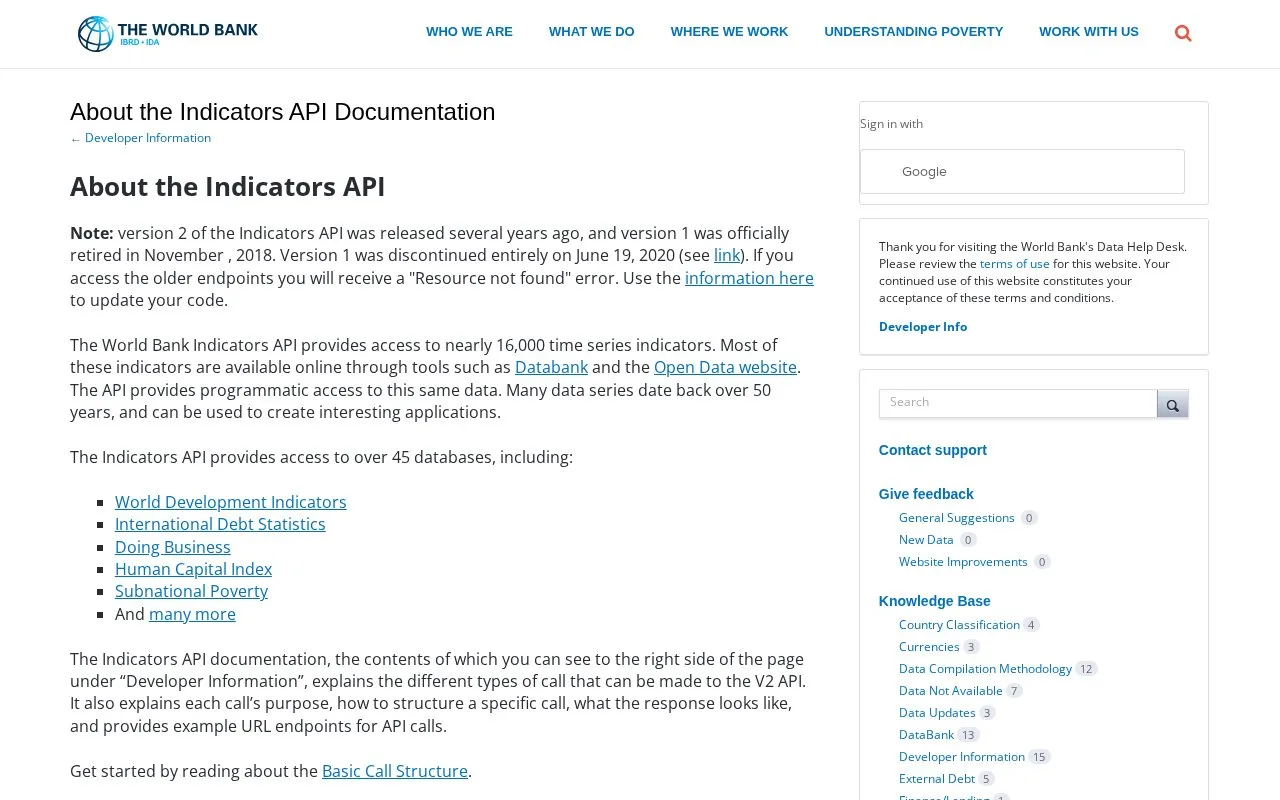Open DataBank topic in Knowledge Base
Screen dimensions: 1280x800
tap(926, 735)
